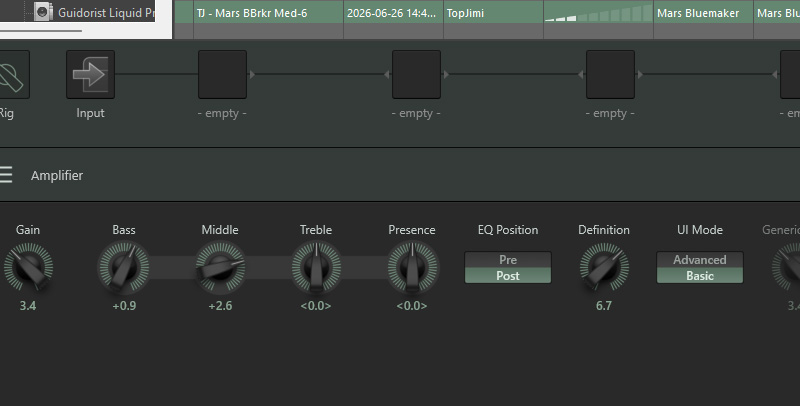The height and width of the screenshot is (406, 800).
Task: Switch EQ Position to Pre
Action: (508, 260)
